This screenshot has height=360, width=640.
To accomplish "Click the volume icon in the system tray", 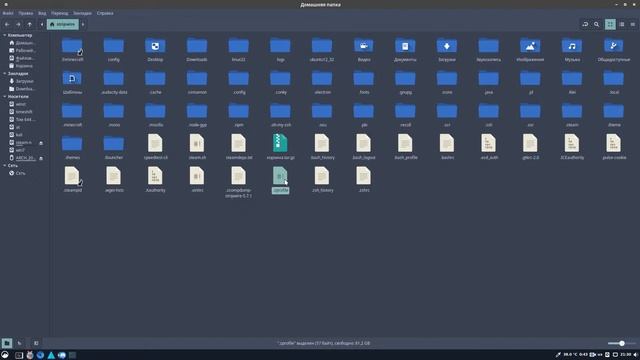I will pos(636,355).
